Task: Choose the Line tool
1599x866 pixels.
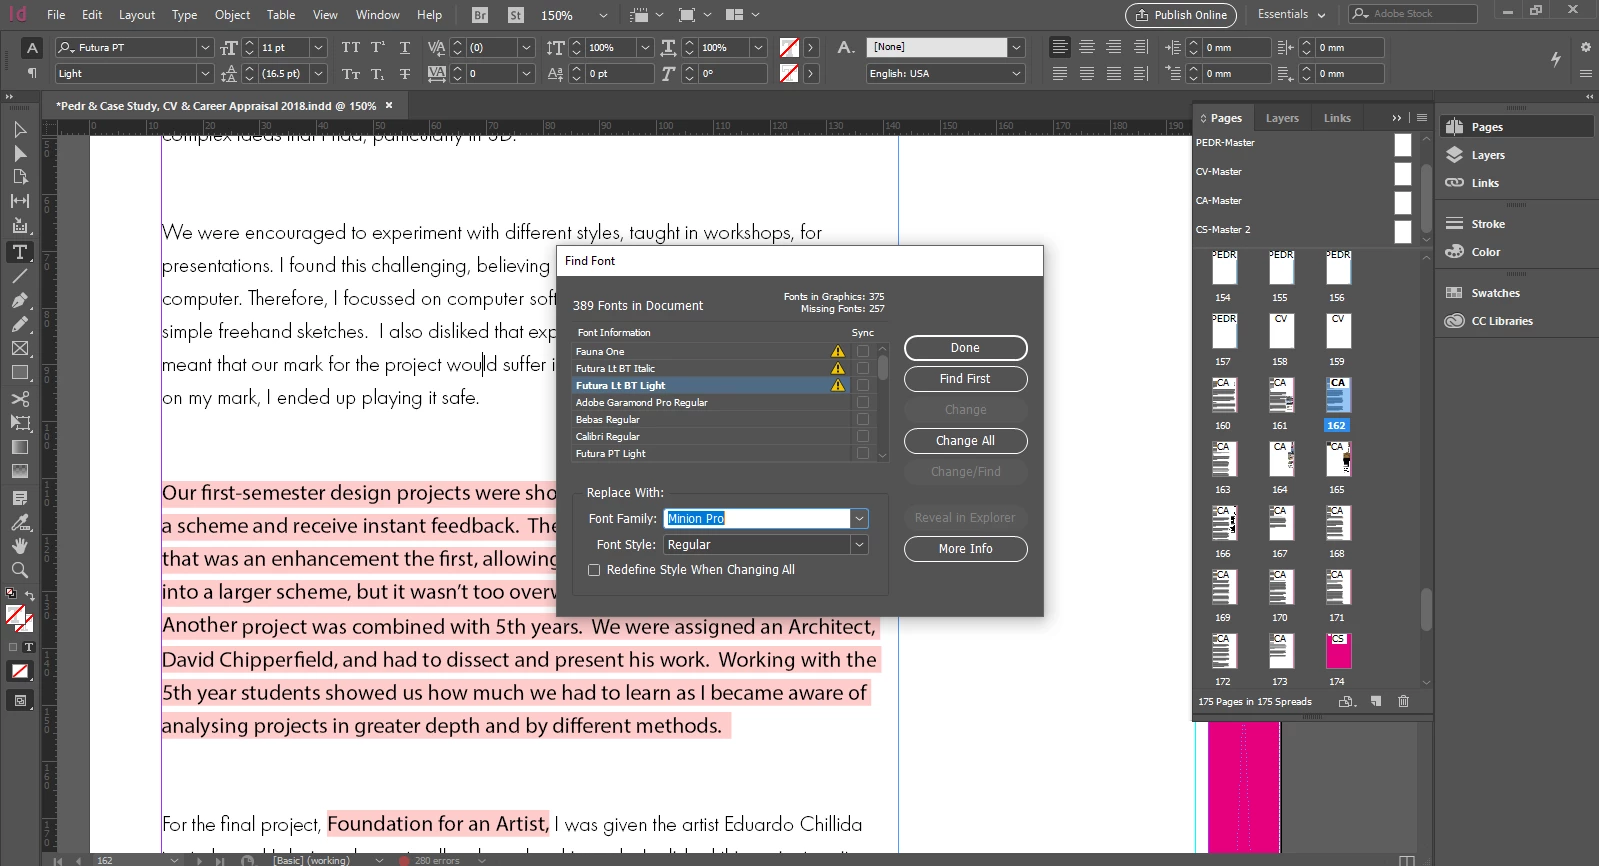Action: 20,276
